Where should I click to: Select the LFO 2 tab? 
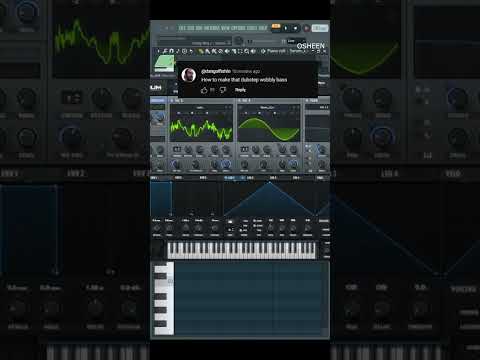250,178
